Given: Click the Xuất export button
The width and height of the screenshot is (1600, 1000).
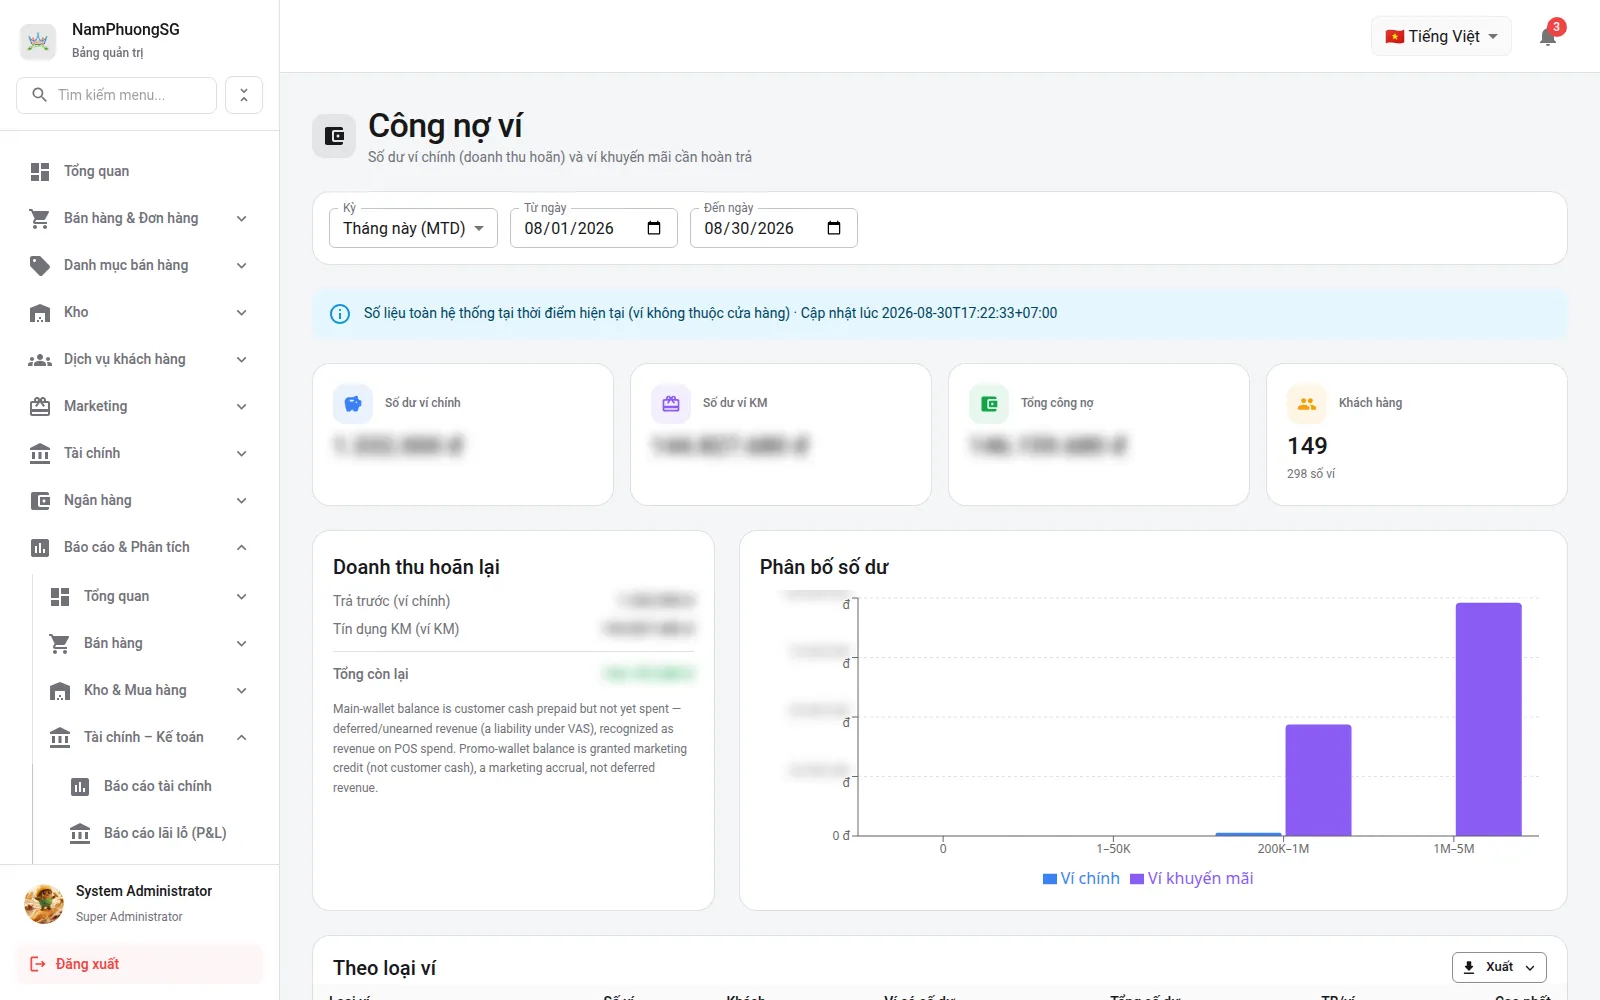Looking at the screenshot, I should [x=1499, y=967].
